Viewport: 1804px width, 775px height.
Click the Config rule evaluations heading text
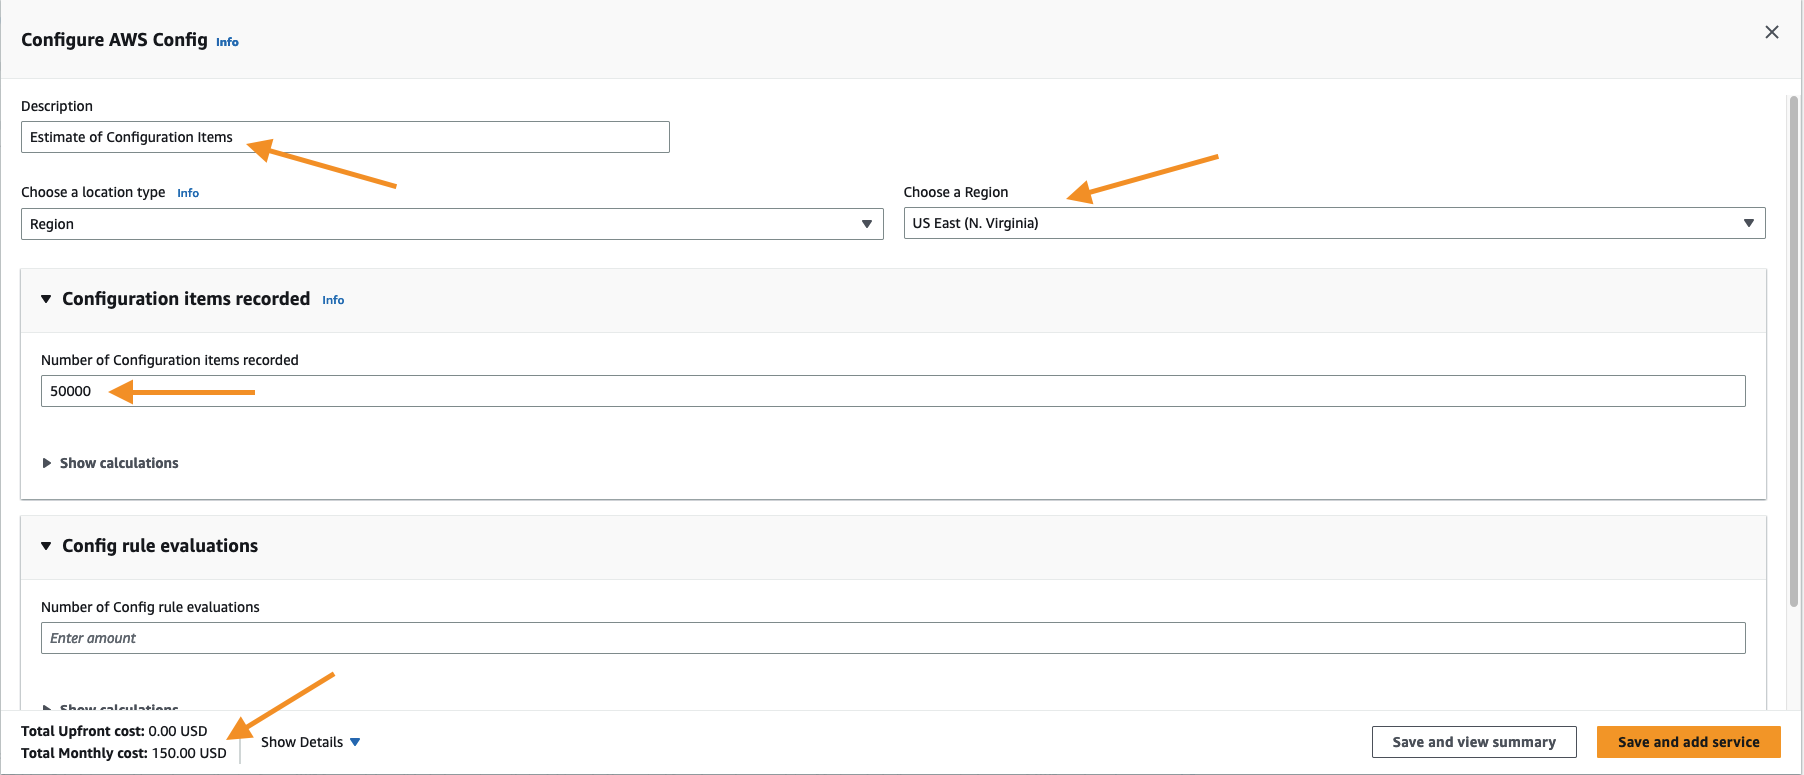tap(160, 546)
